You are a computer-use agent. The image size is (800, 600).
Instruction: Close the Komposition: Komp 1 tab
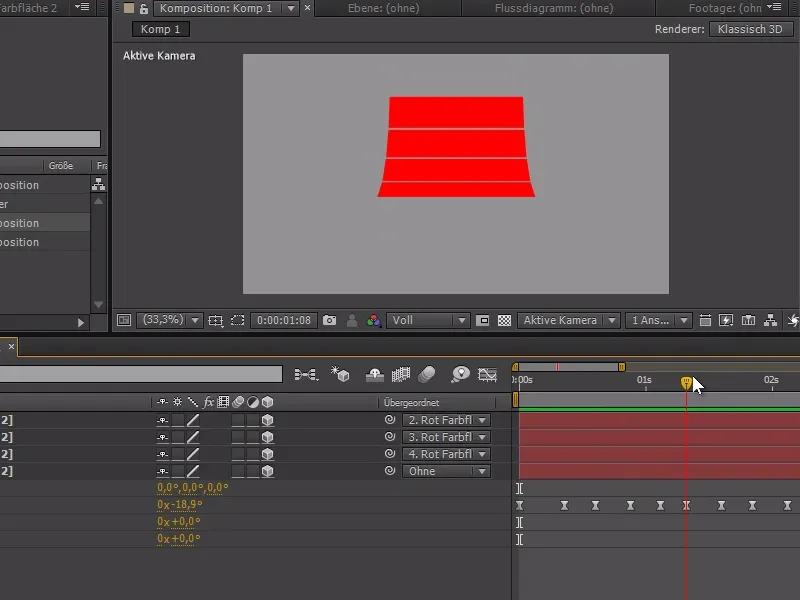coord(307,8)
